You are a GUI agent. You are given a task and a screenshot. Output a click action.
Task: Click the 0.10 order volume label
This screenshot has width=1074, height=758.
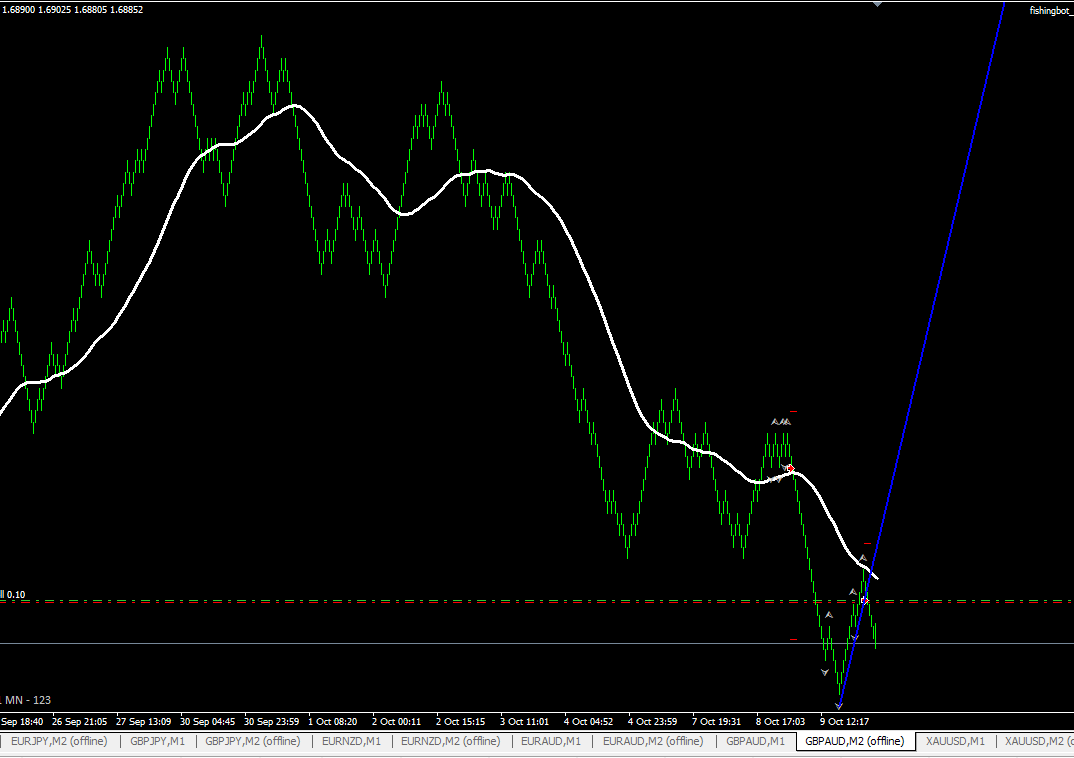16,594
